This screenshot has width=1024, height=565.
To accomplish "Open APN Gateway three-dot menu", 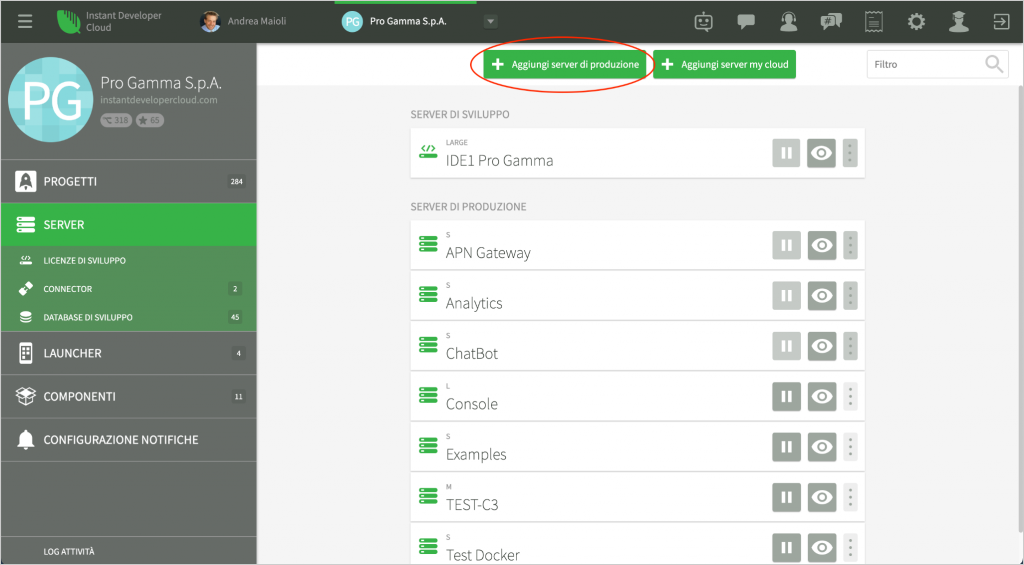I will [x=850, y=245].
